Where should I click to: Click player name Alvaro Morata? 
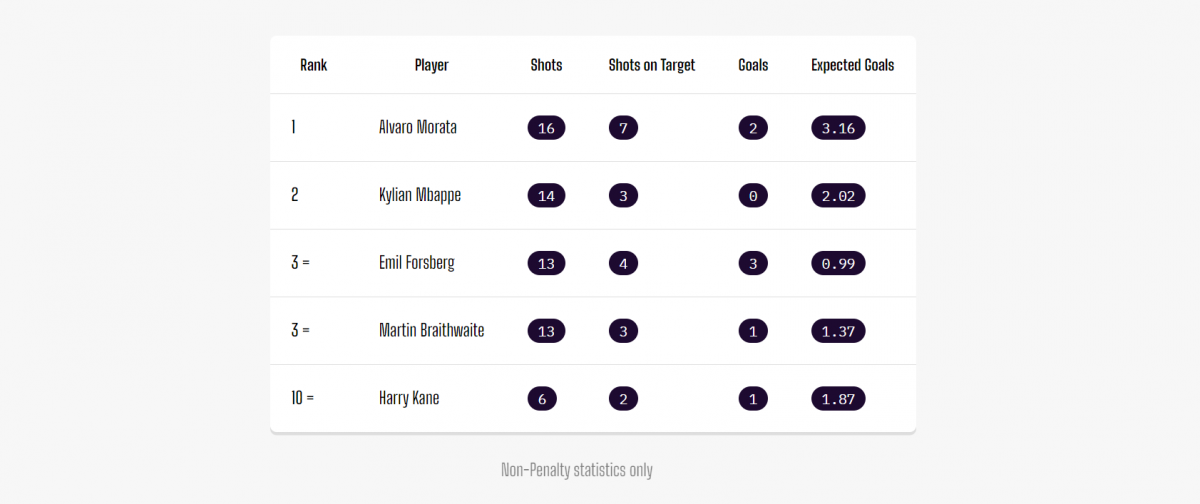click(418, 127)
